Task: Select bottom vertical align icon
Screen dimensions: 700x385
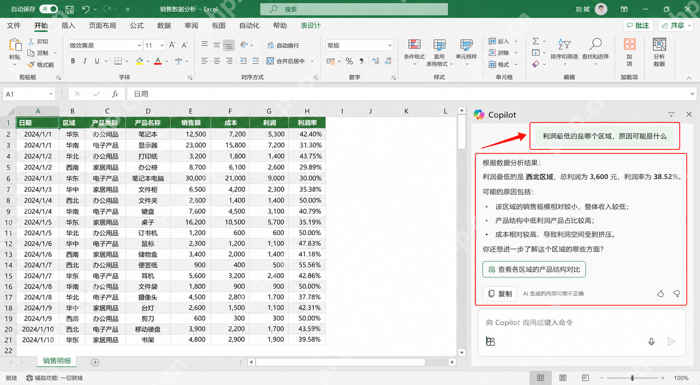Action: point(229,45)
